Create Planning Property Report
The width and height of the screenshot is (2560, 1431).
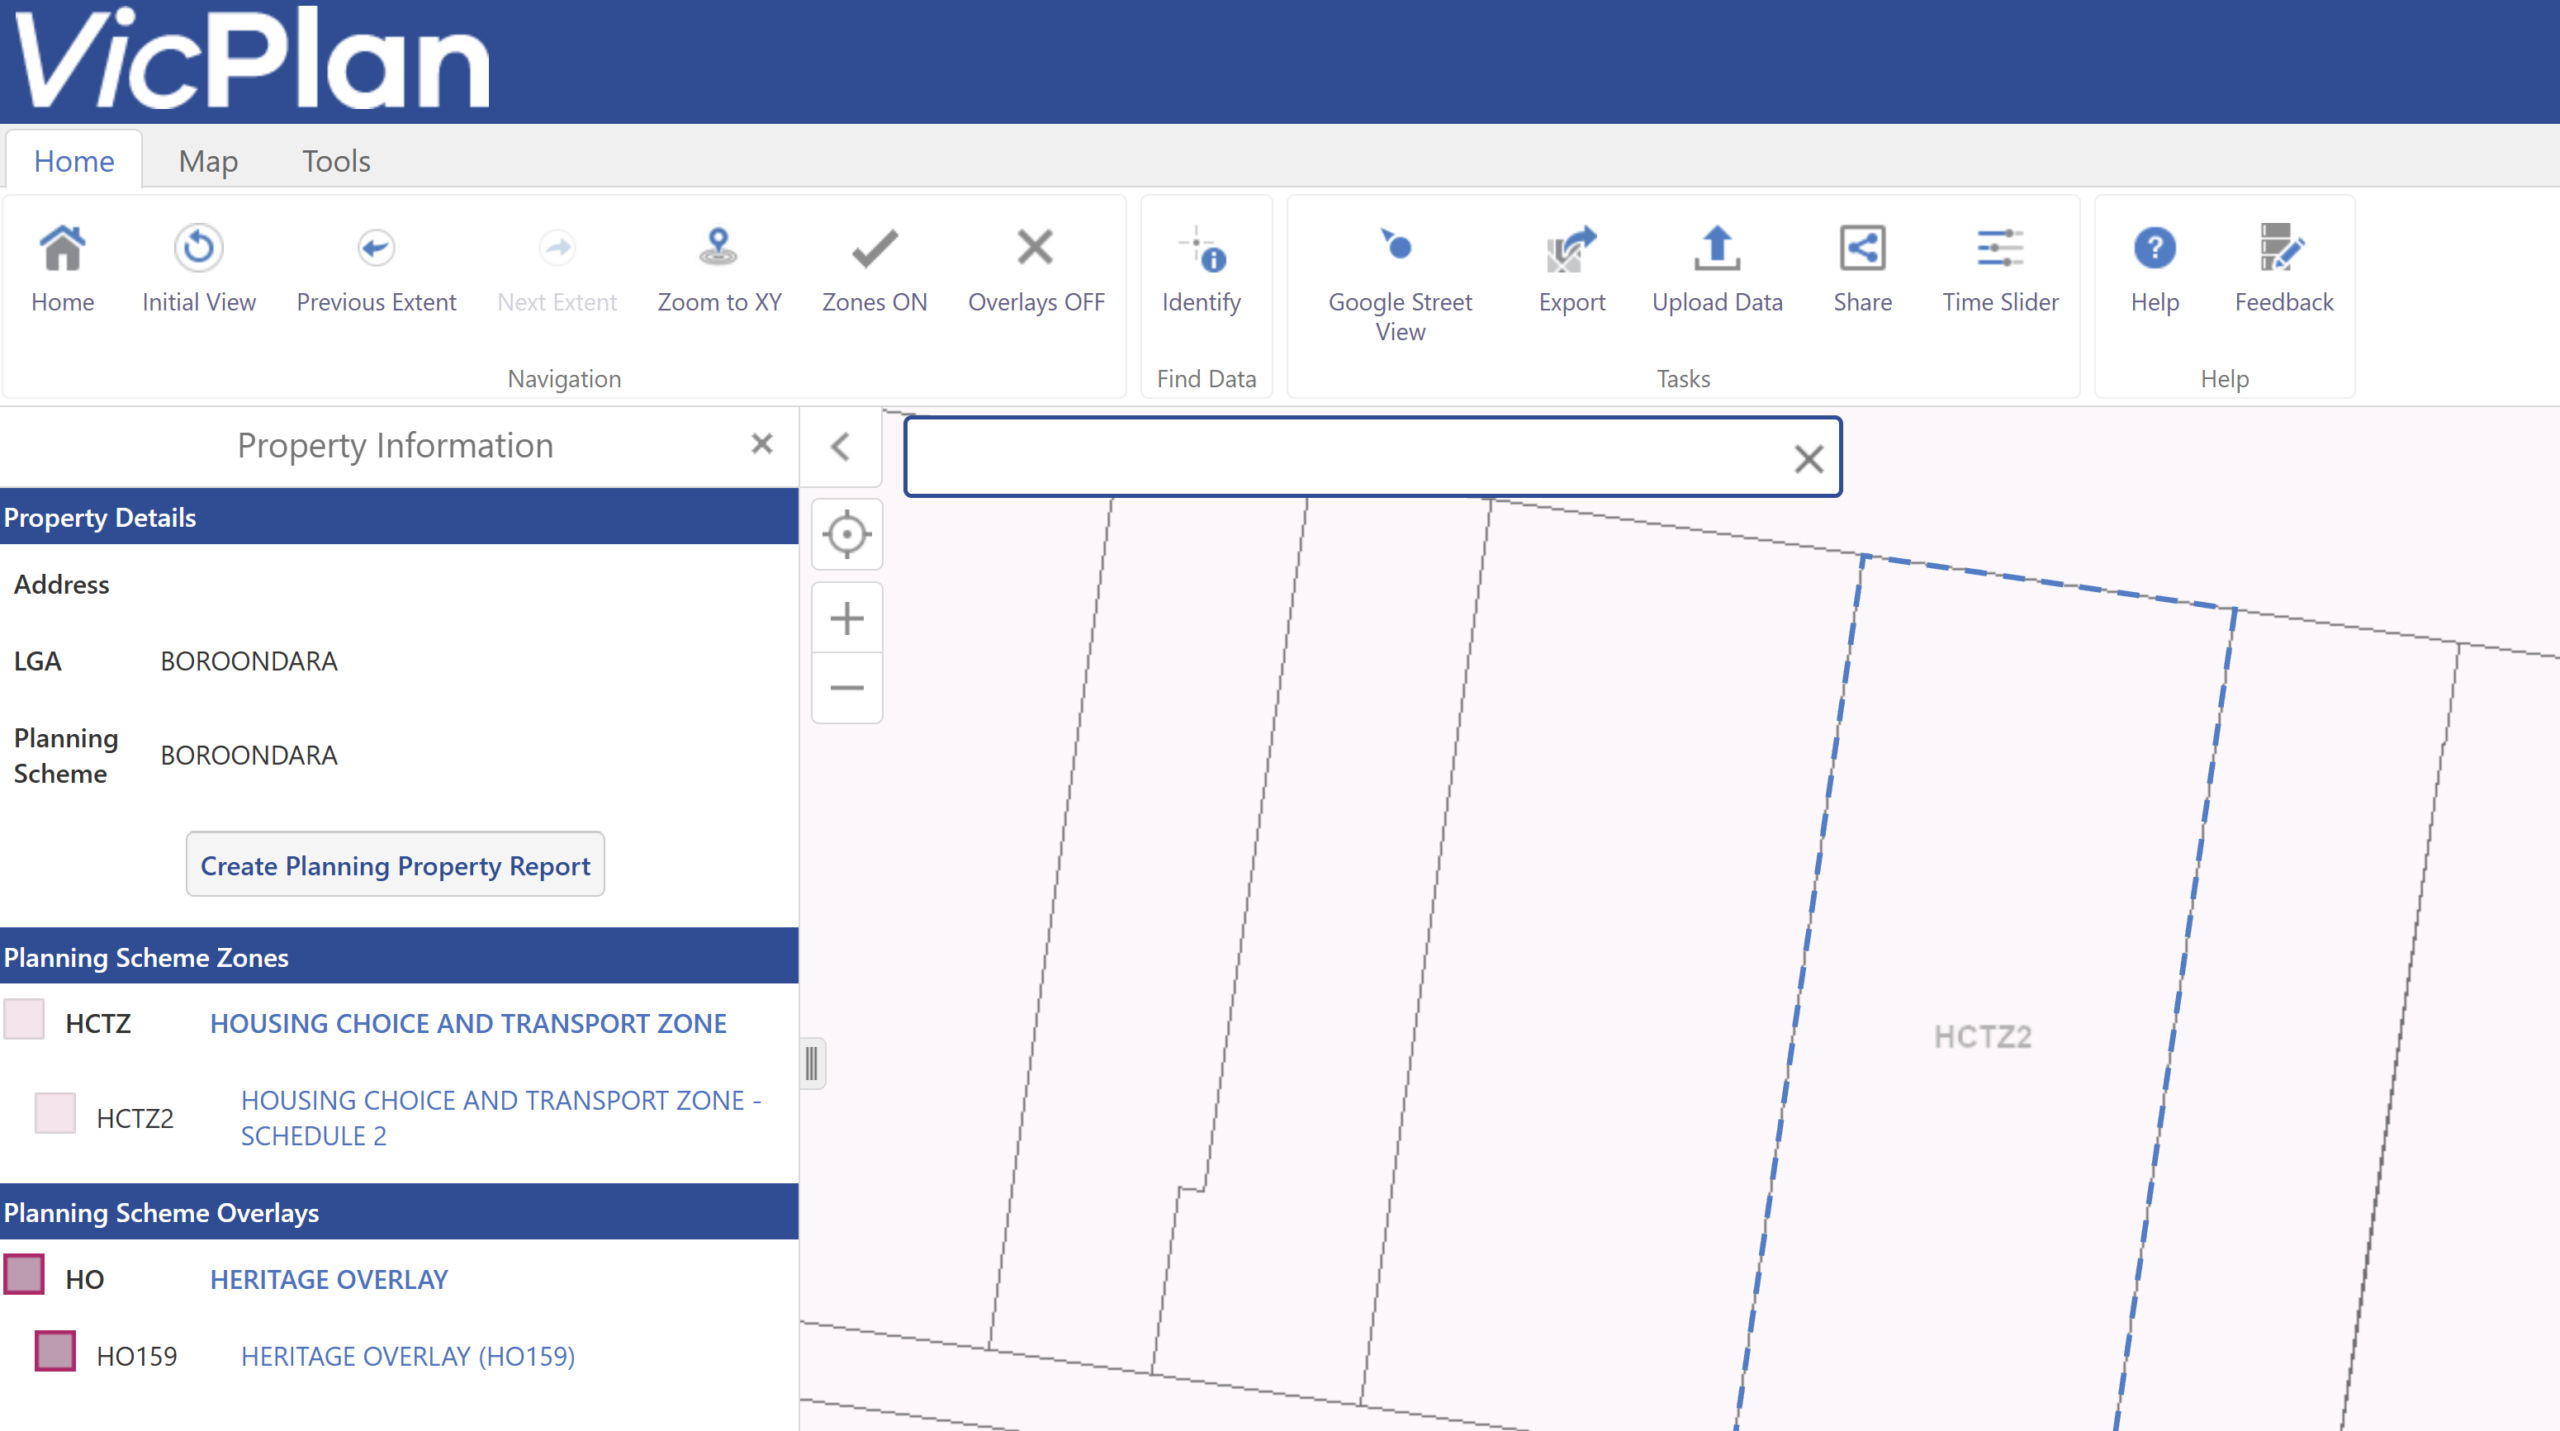point(395,865)
